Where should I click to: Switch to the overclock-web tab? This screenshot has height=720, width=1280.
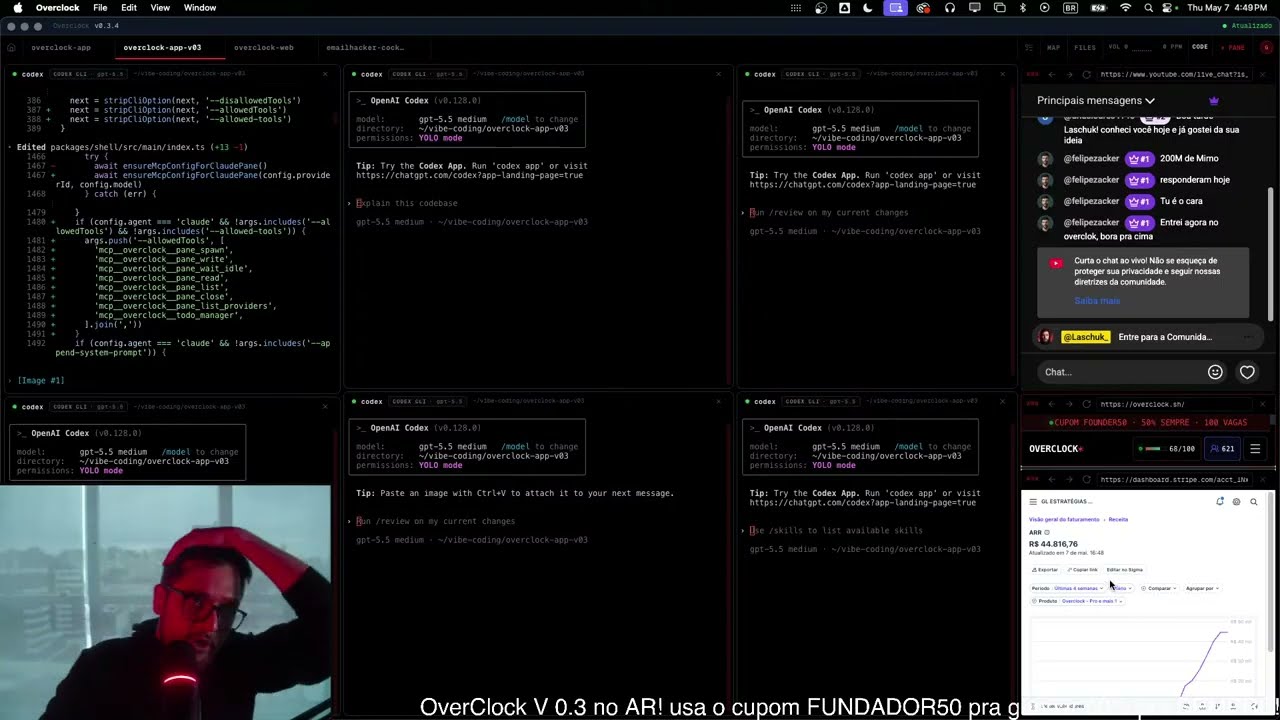click(264, 47)
